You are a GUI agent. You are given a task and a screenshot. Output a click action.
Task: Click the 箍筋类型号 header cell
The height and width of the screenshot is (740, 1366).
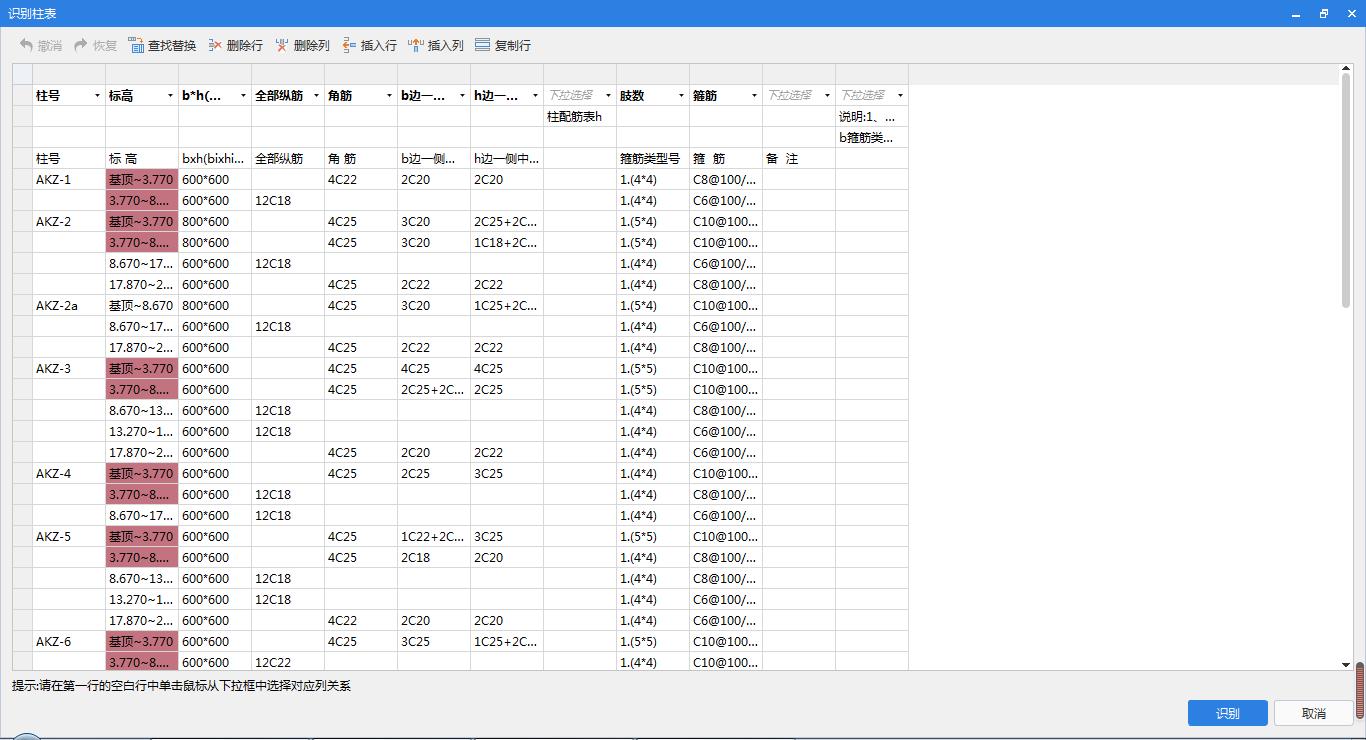tap(653, 159)
